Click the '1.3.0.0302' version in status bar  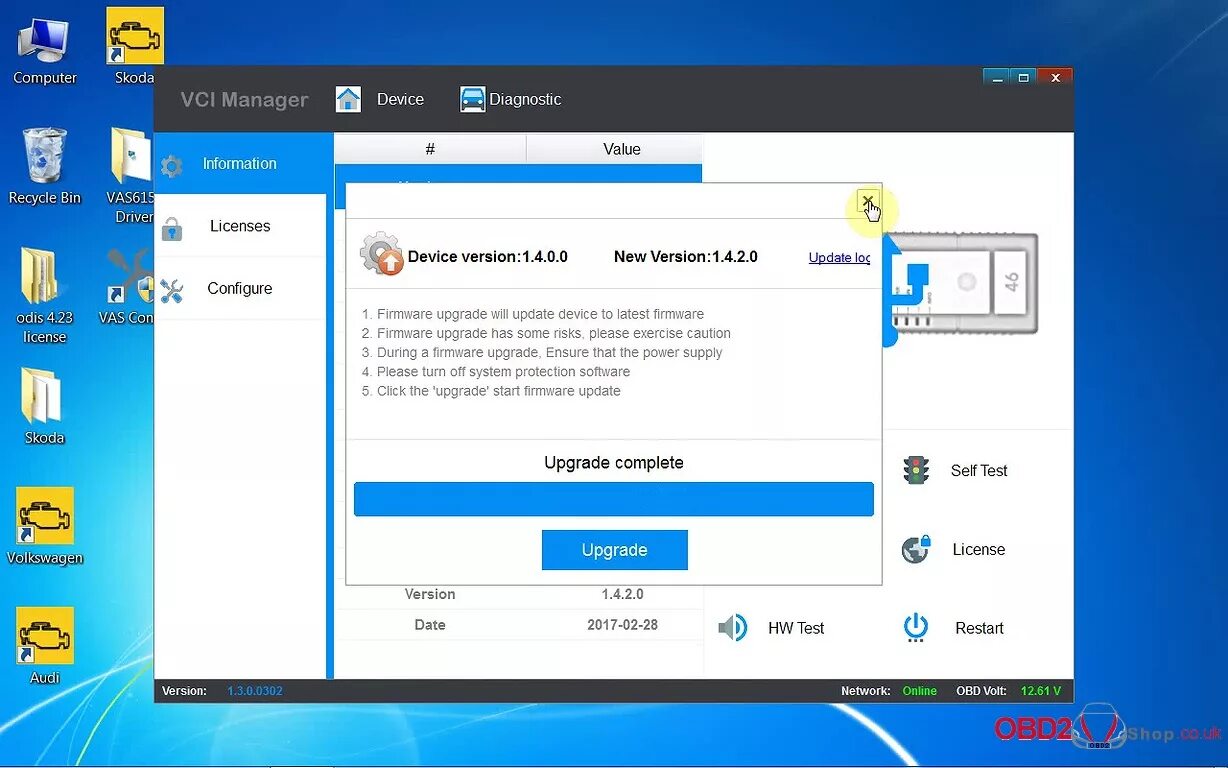click(x=255, y=691)
